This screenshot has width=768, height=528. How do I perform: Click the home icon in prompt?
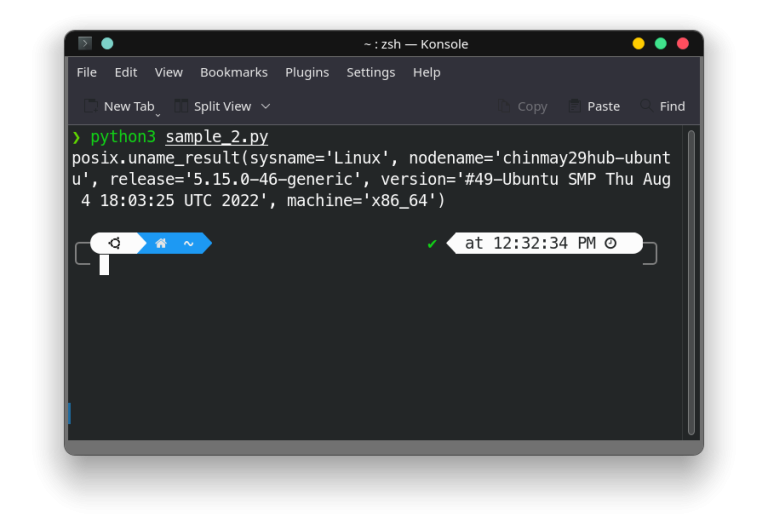point(161,243)
